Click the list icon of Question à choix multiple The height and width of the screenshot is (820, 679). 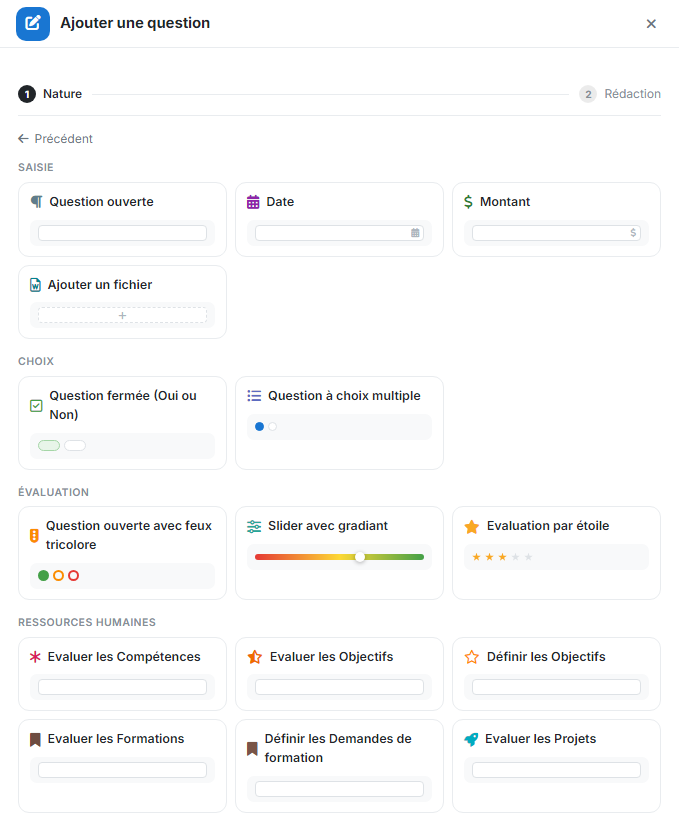(x=254, y=396)
